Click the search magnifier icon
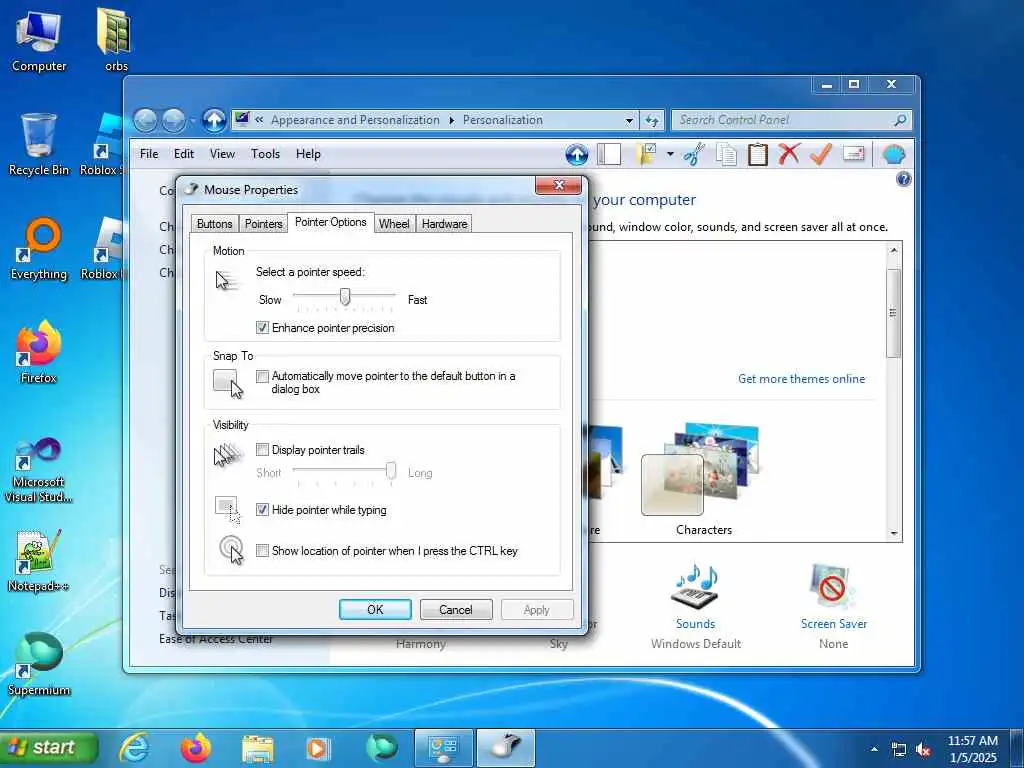The height and width of the screenshot is (768, 1024). click(900, 120)
